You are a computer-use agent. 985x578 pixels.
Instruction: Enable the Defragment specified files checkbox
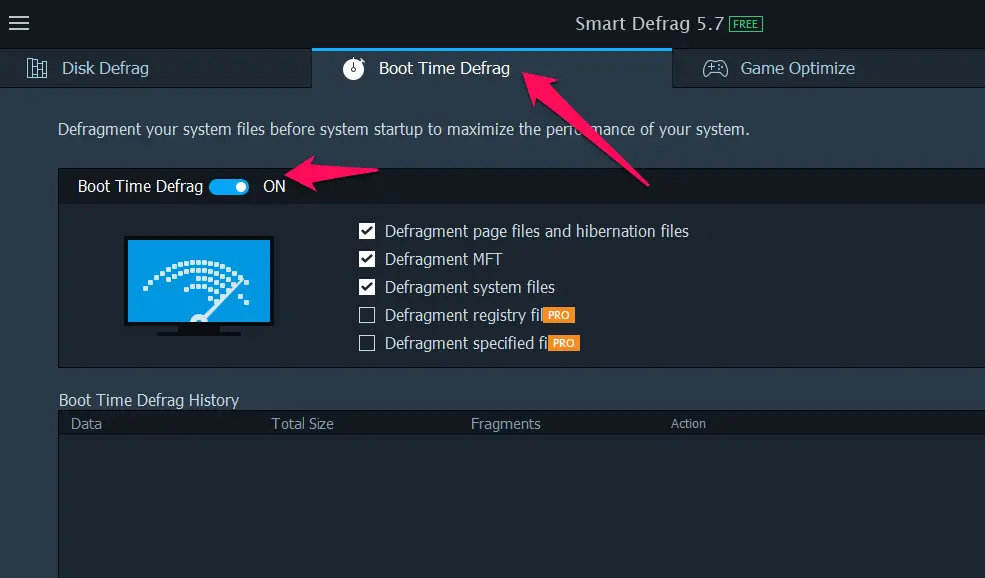coord(367,343)
